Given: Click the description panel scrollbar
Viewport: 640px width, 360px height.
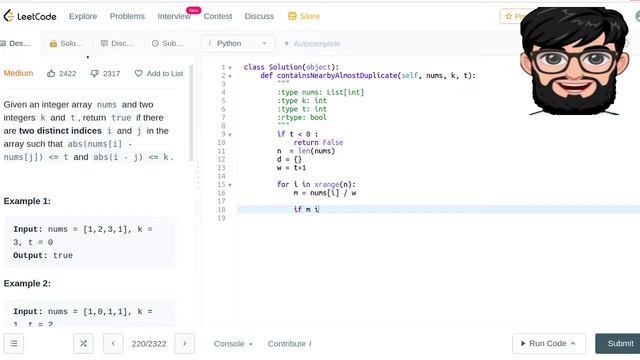Looking at the screenshot, I should click(191, 112).
